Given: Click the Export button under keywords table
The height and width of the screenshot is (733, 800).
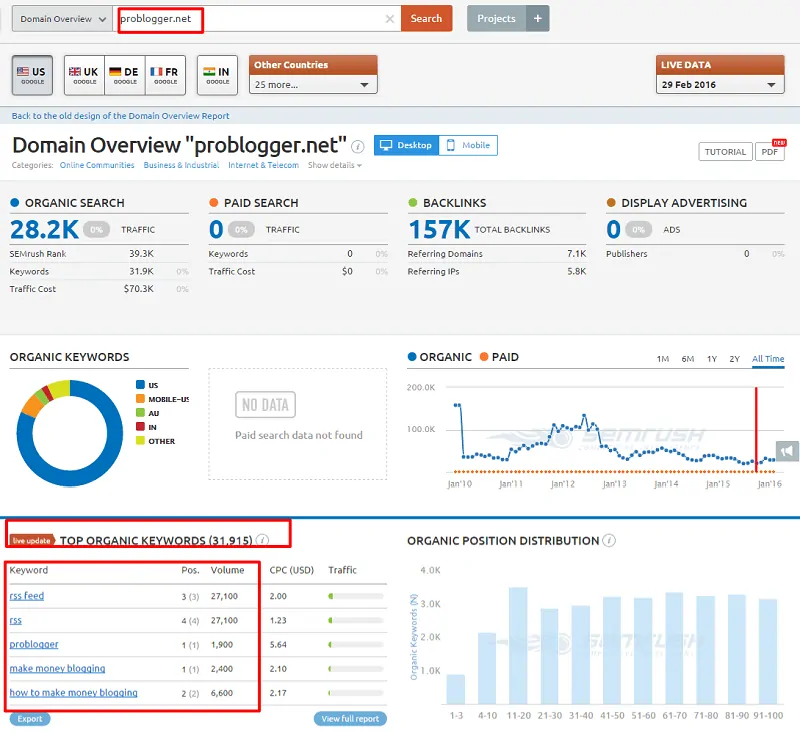Looking at the screenshot, I should click(30, 719).
